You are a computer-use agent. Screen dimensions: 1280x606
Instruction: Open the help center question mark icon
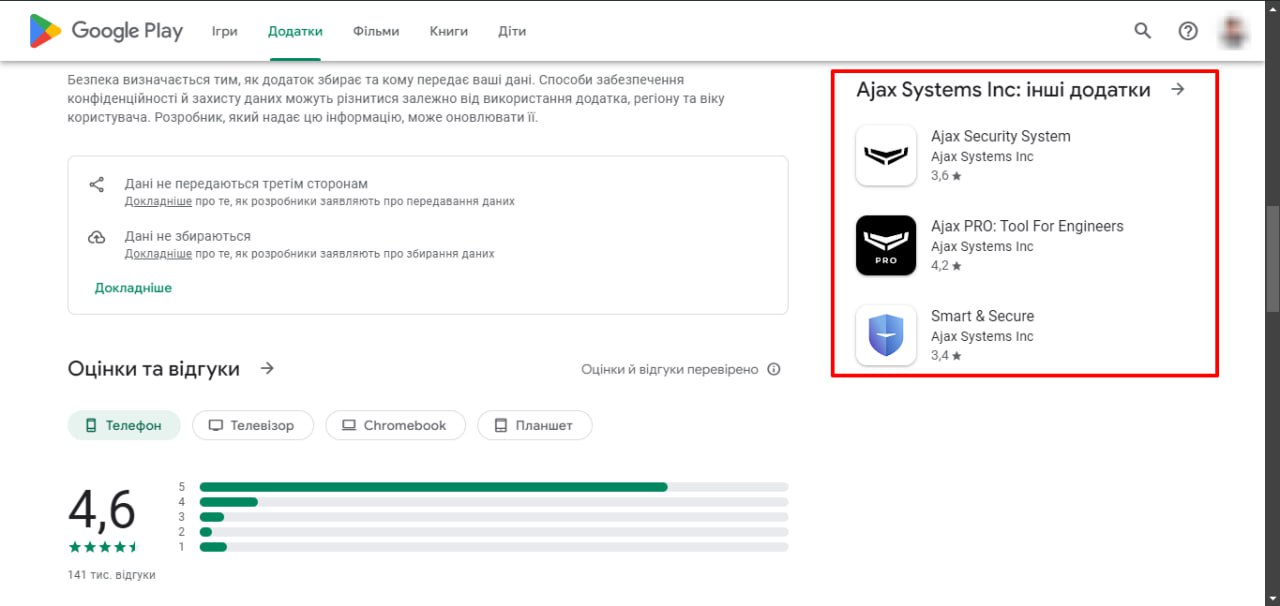click(x=1188, y=31)
